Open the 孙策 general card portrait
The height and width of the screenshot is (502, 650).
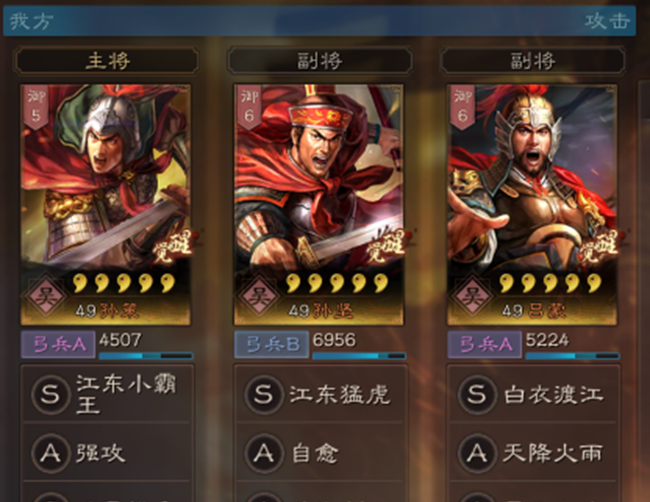pyautogui.click(x=106, y=205)
